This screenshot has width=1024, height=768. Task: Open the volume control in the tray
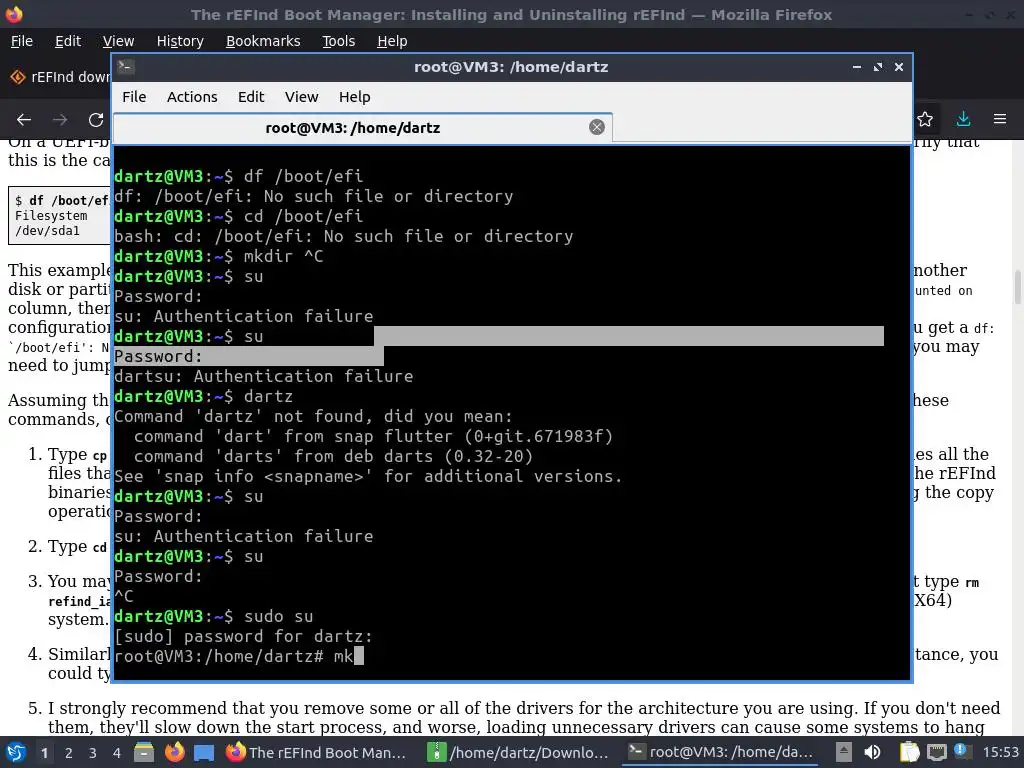tap(872, 752)
